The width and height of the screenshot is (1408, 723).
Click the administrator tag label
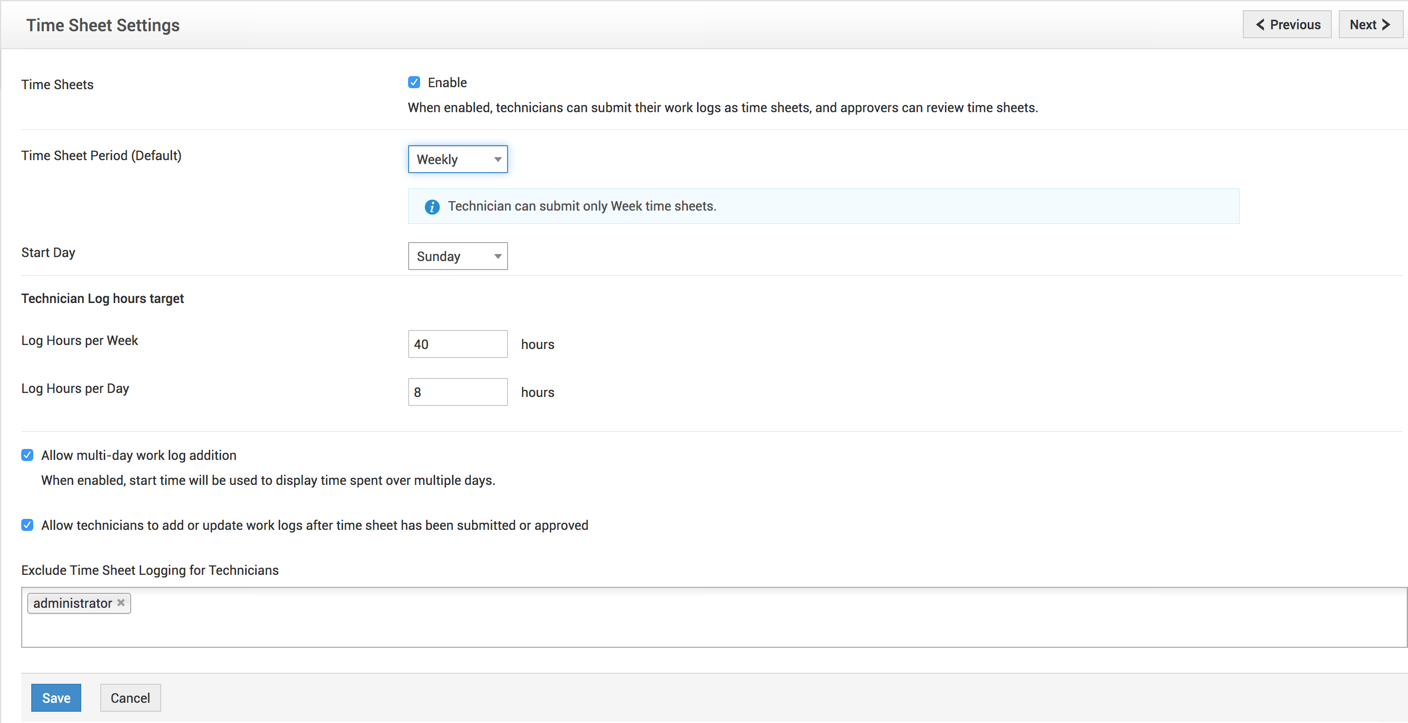point(72,603)
